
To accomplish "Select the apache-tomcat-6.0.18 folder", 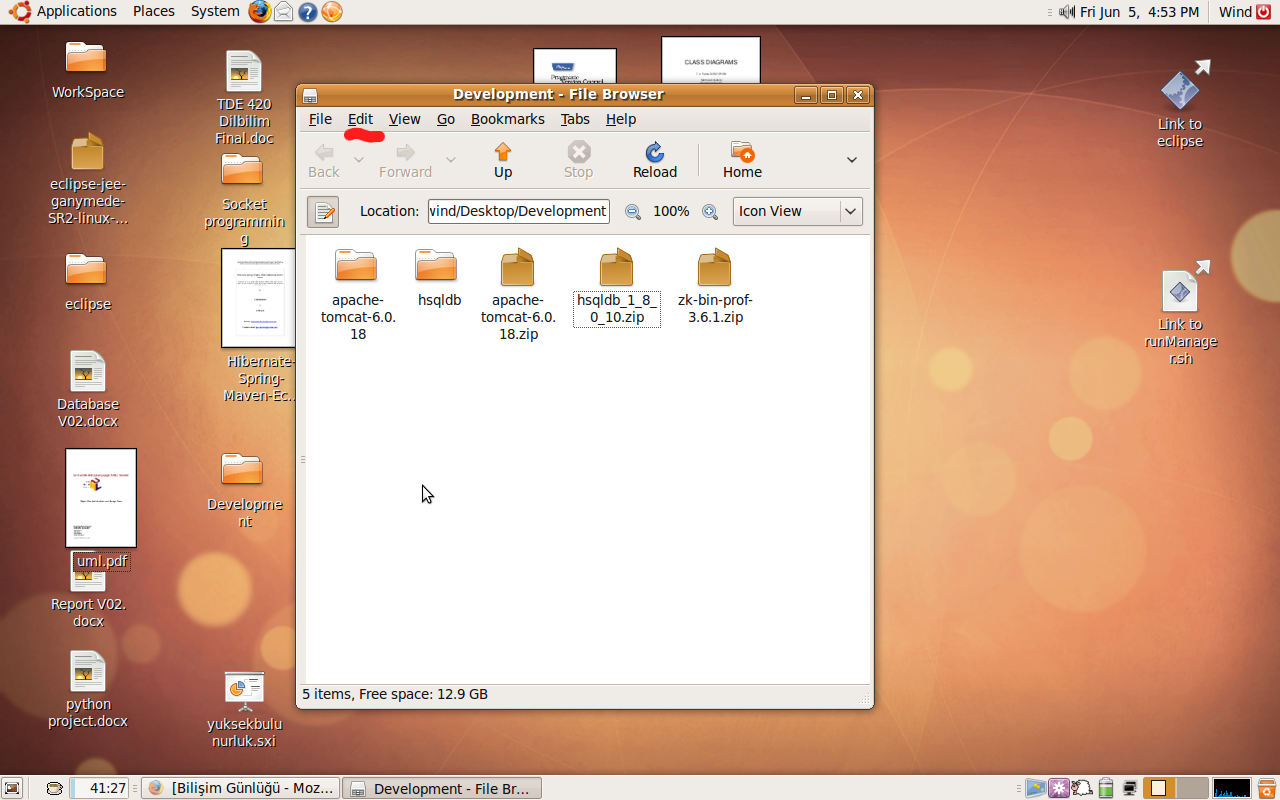I will 357,295.
